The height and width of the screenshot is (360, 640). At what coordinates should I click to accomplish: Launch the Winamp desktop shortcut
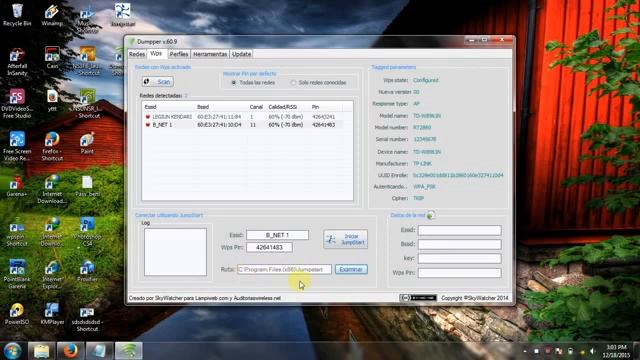52,15
